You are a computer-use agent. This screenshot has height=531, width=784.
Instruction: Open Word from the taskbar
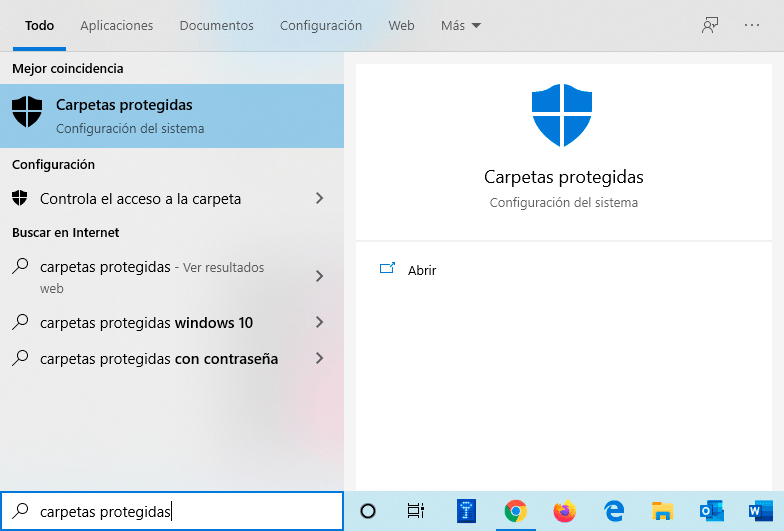click(x=760, y=511)
